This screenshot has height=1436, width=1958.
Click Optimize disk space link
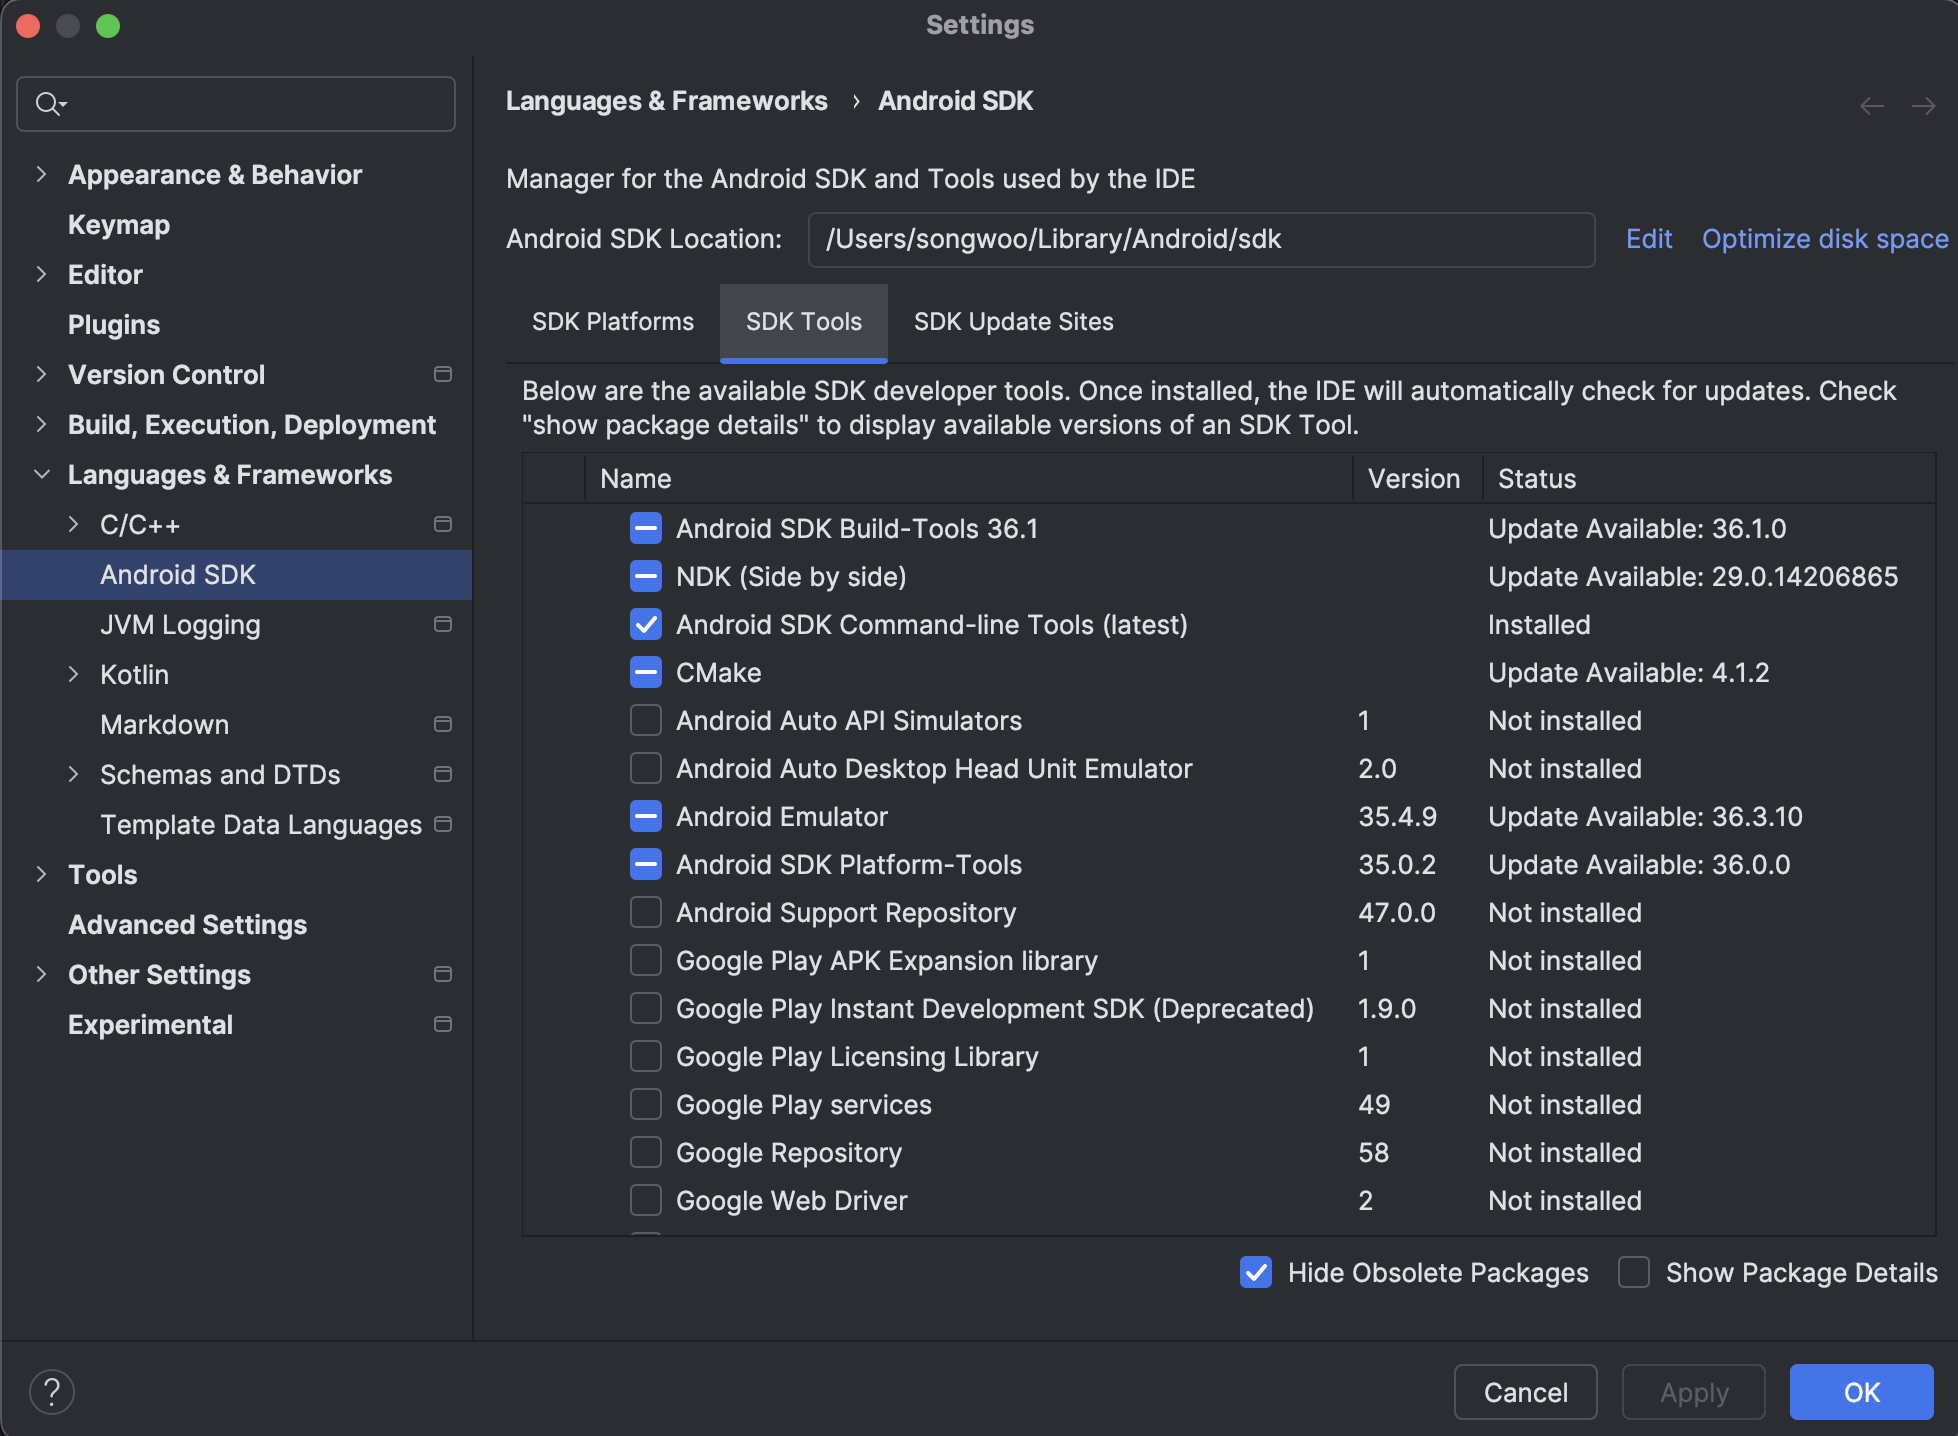click(1824, 239)
